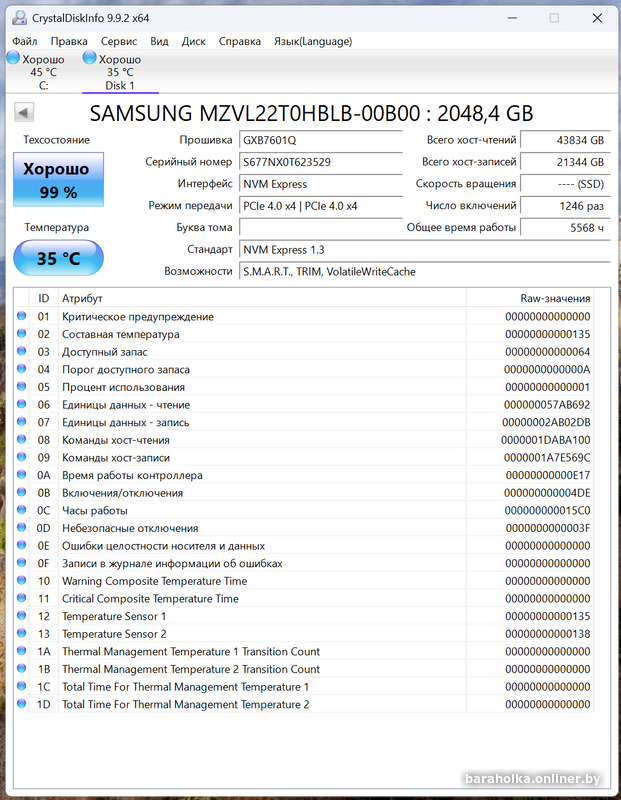Click status dot for Единицы данных - запись
This screenshot has height=800, width=621.
point(21,421)
